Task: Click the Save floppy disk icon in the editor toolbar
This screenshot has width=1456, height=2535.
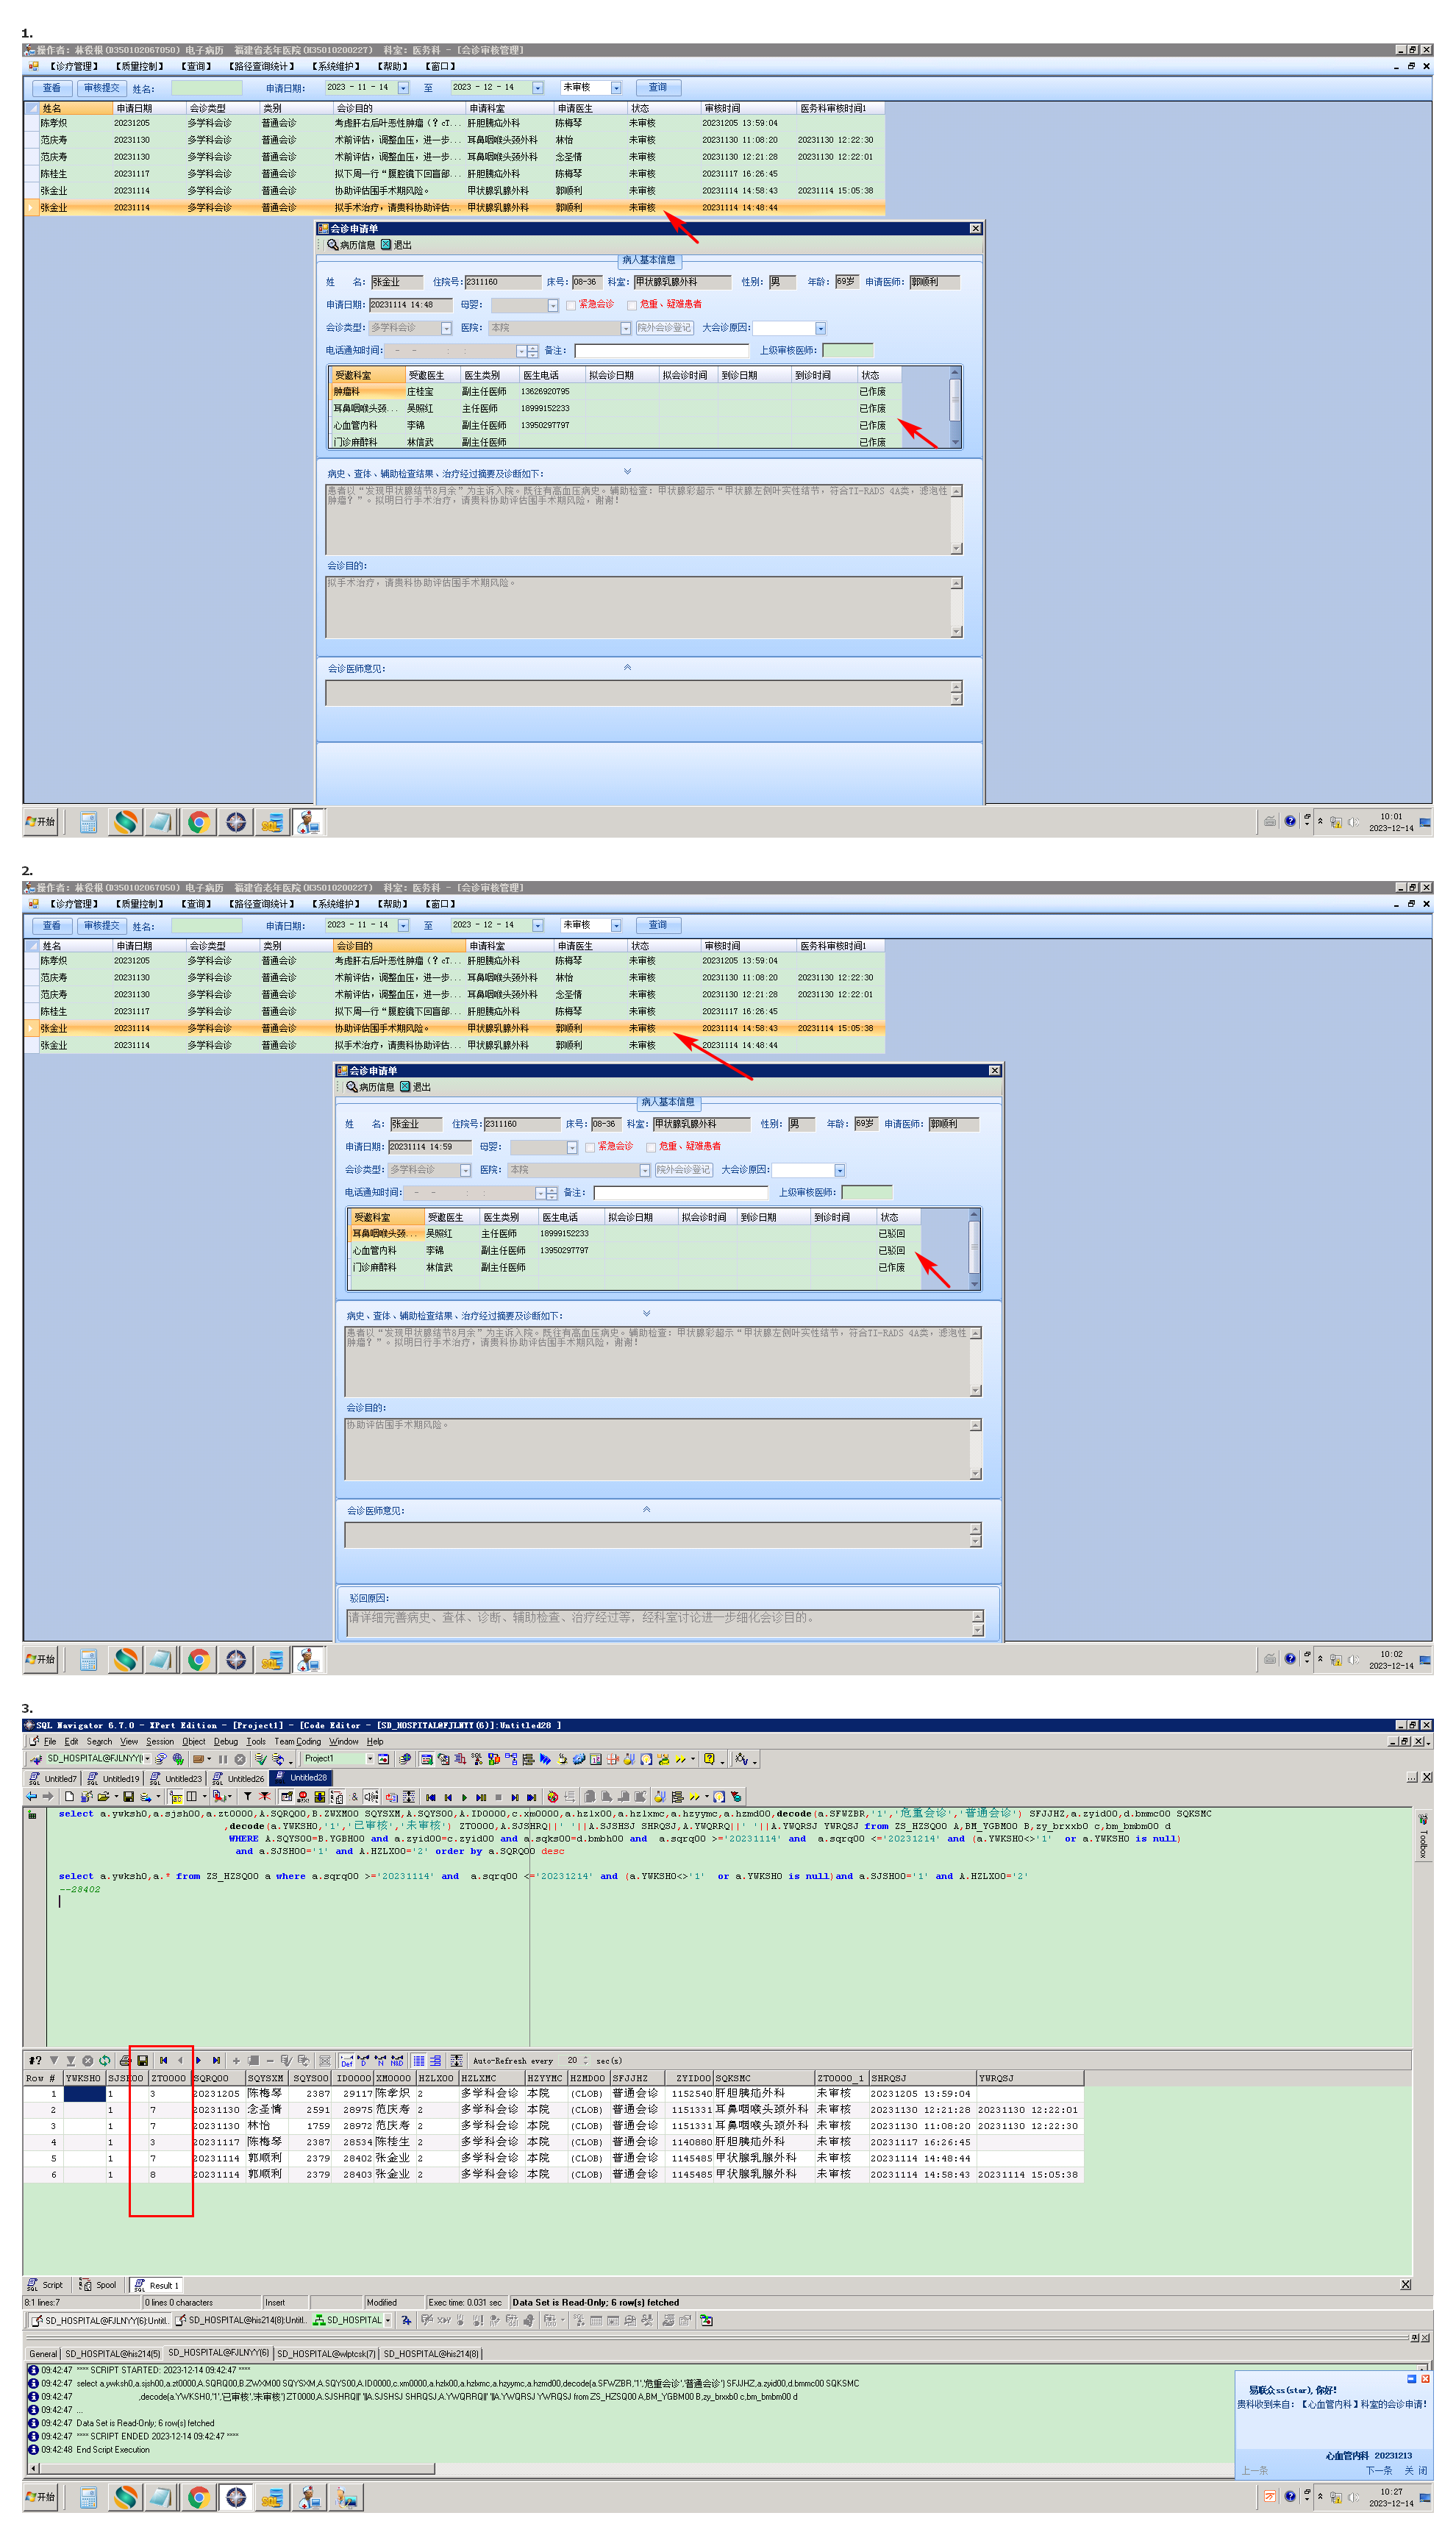Action: click(128, 1797)
